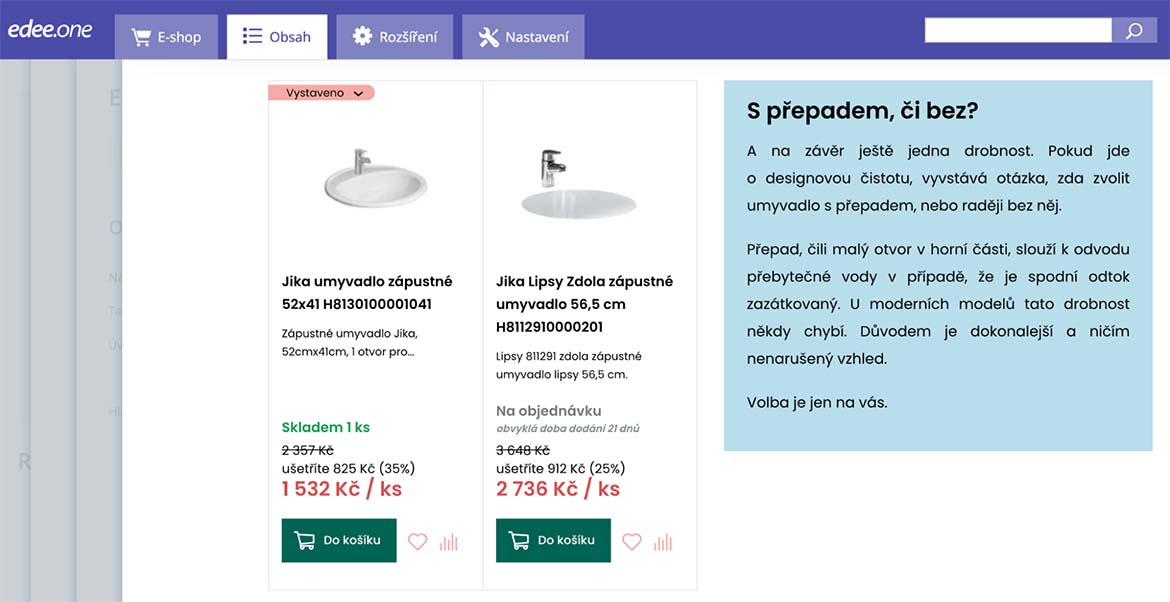Go to the Nastavení tab
This screenshot has width=1170, height=602.
pos(523,37)
